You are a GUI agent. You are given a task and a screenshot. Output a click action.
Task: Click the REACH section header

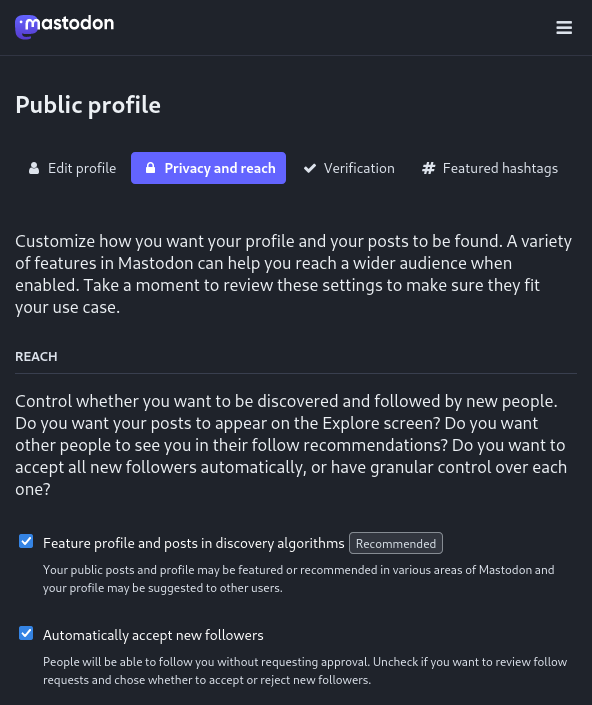[36, 357]
